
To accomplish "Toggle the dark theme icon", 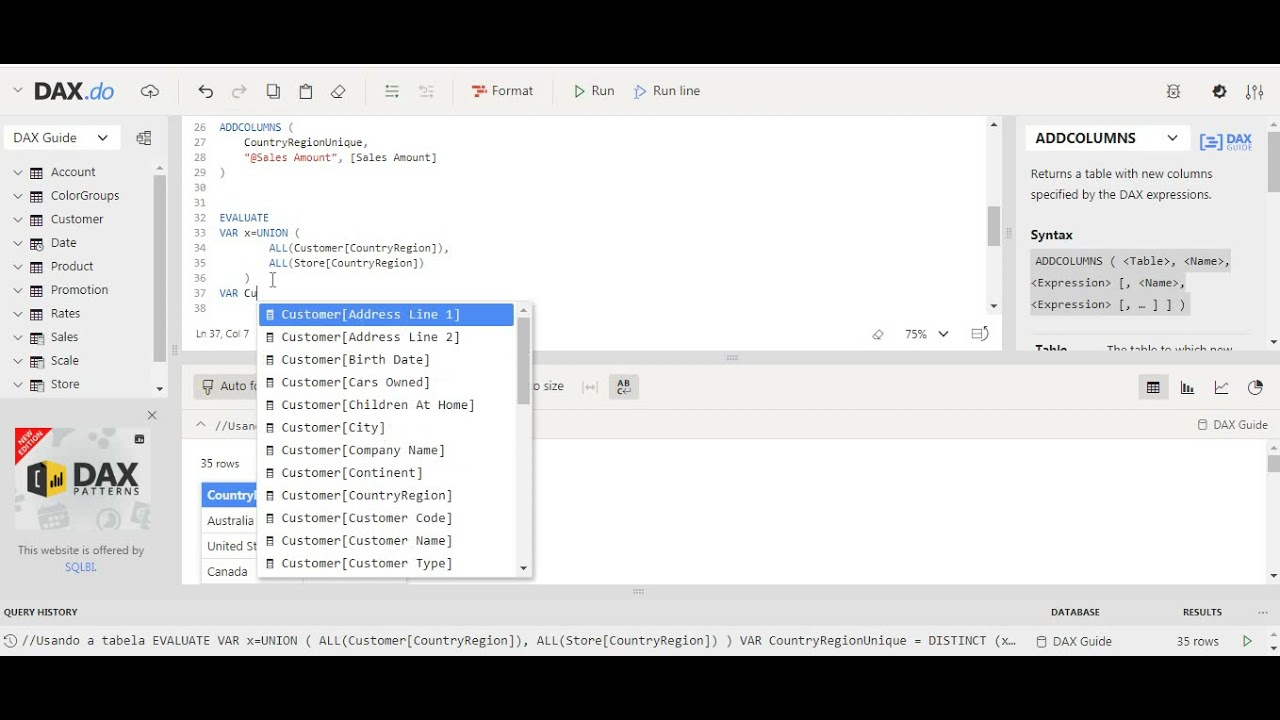I will [1219, 91].
